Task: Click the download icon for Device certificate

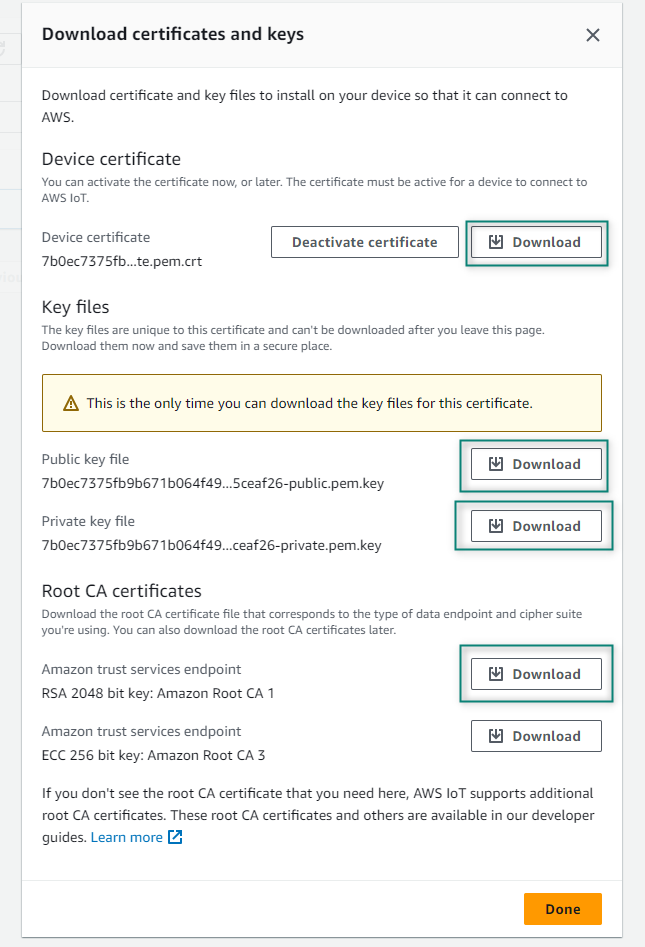Action: [x=495, y=242]
